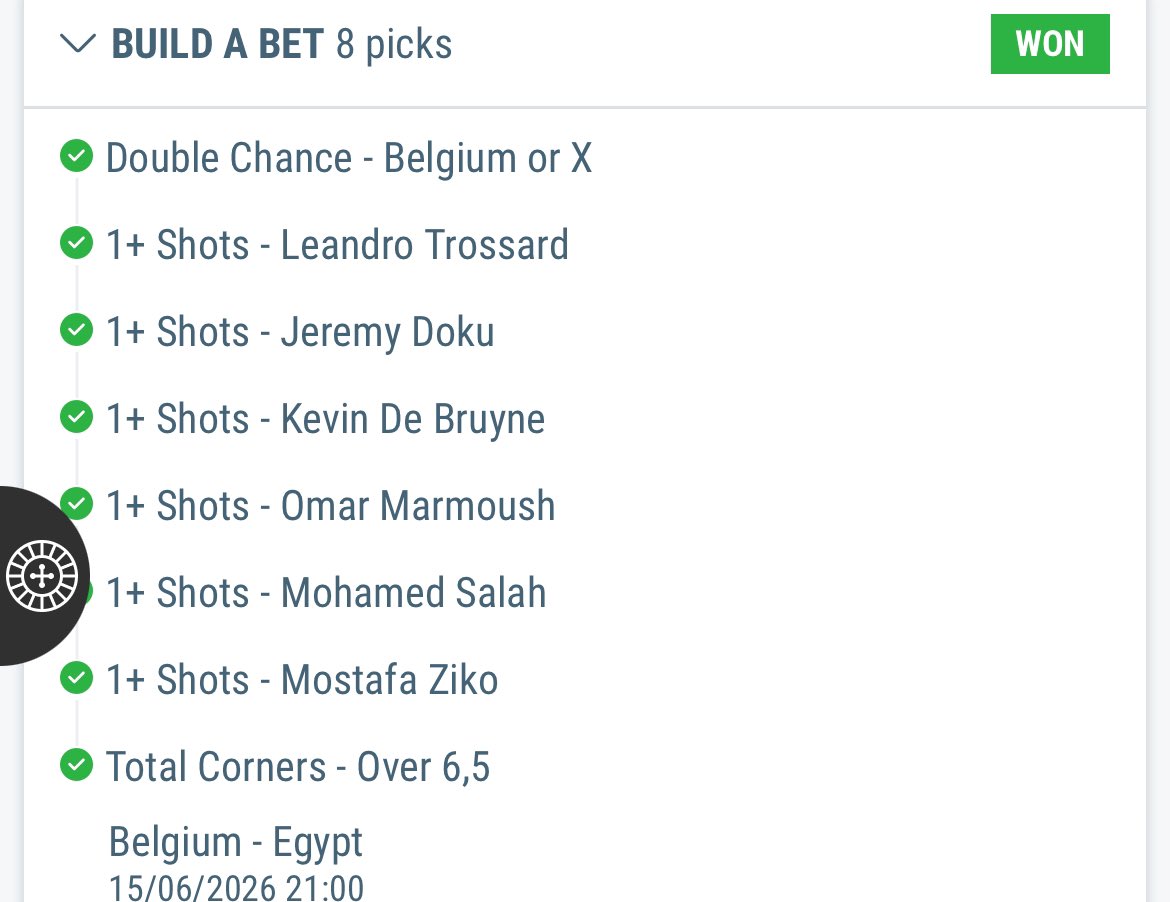Select Total Corners - Over 6,5 pick

(298, 767)
